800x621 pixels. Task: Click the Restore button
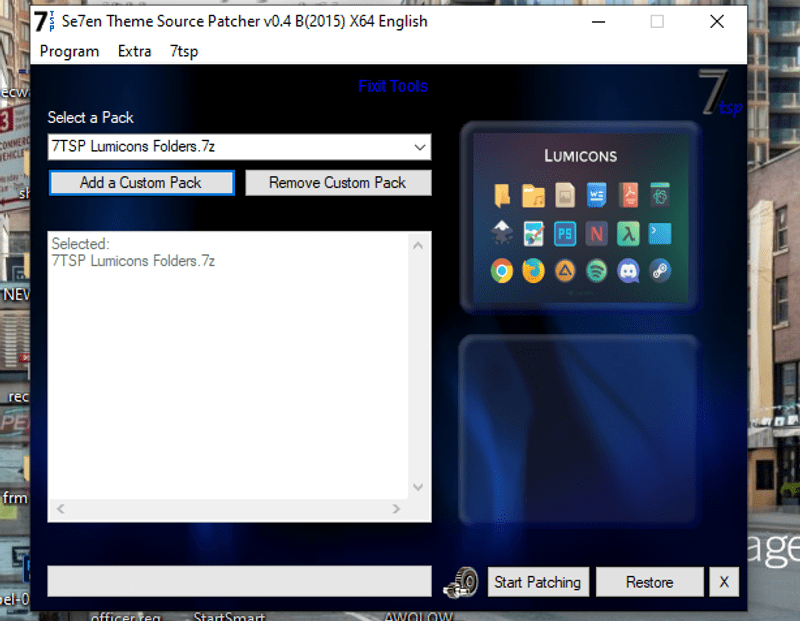pyautogui.click(x=650, y=582)
